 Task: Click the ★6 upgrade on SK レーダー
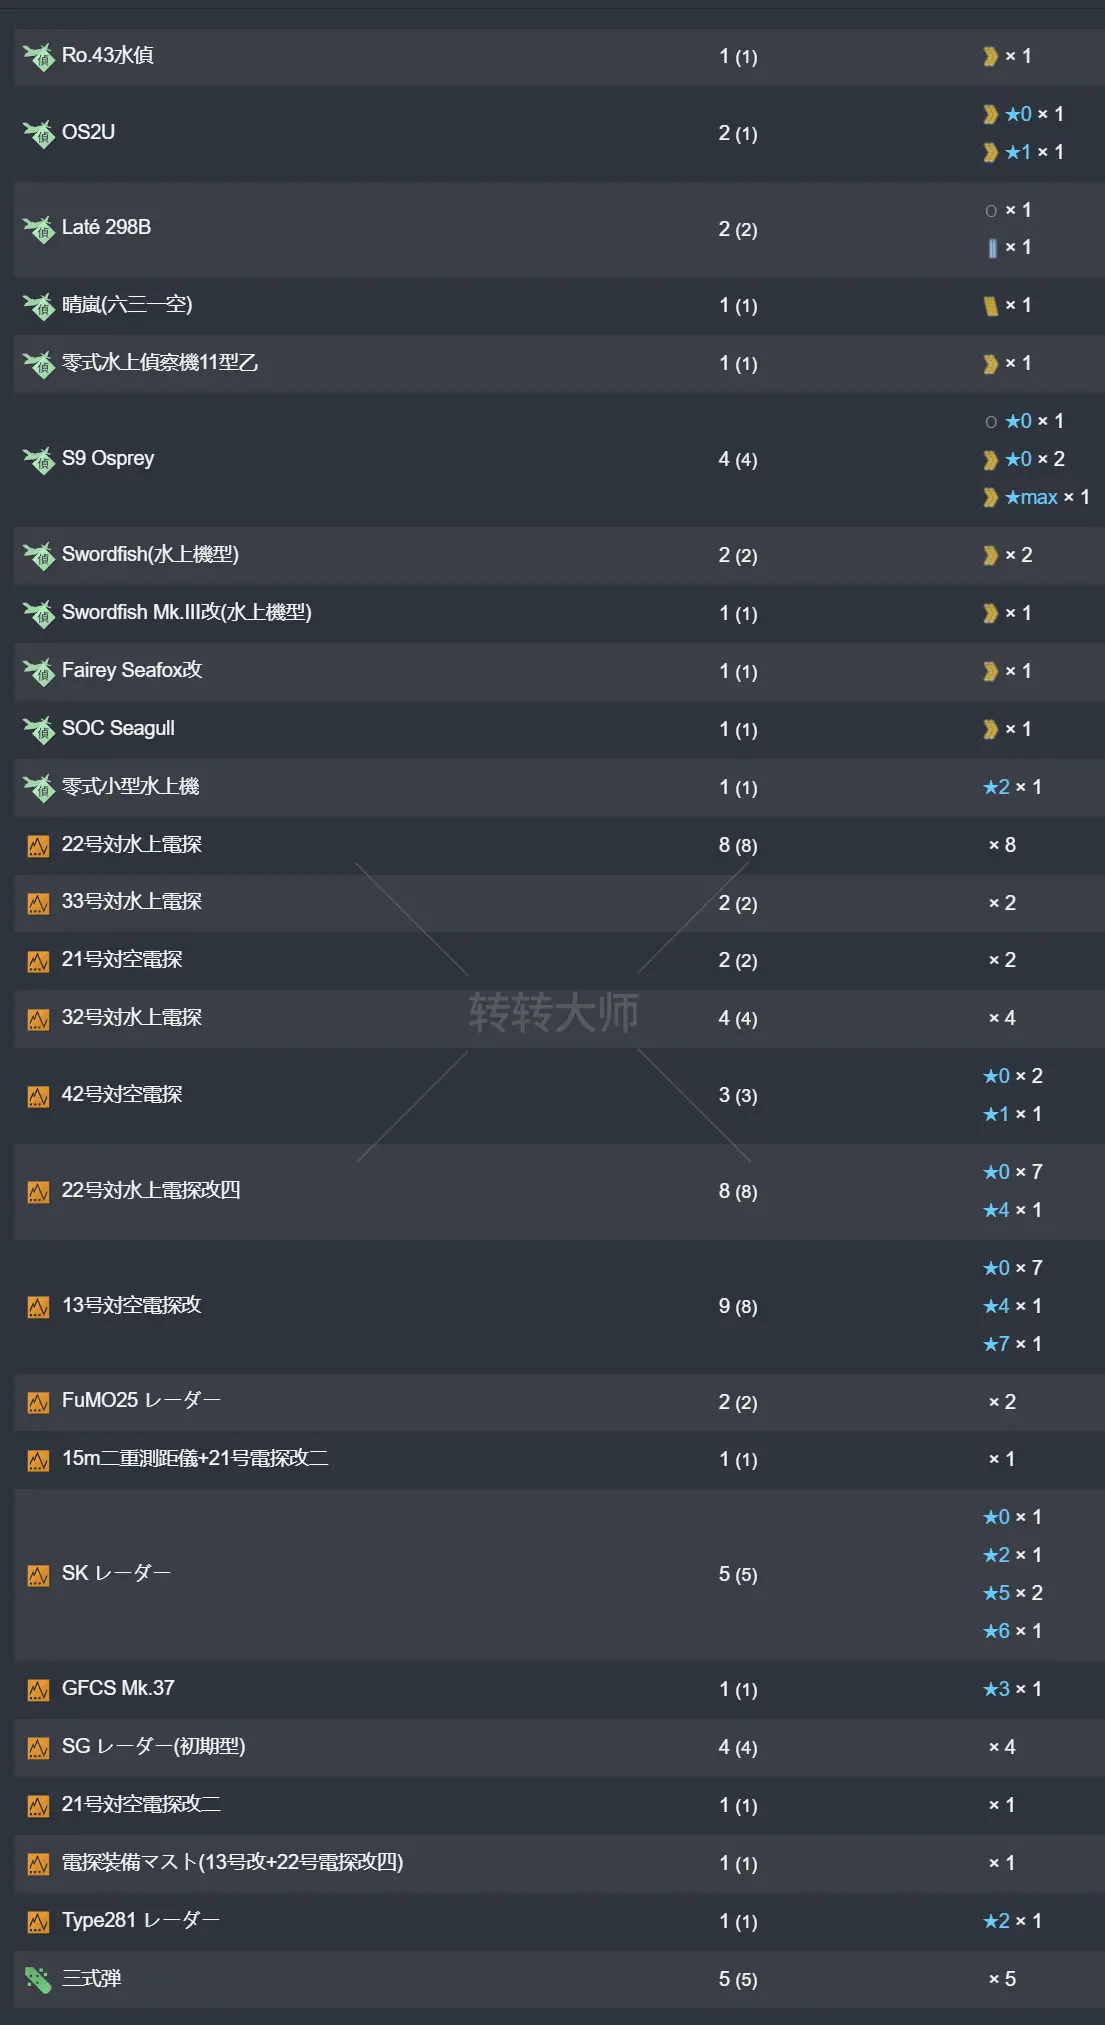tap(998, 1630)
